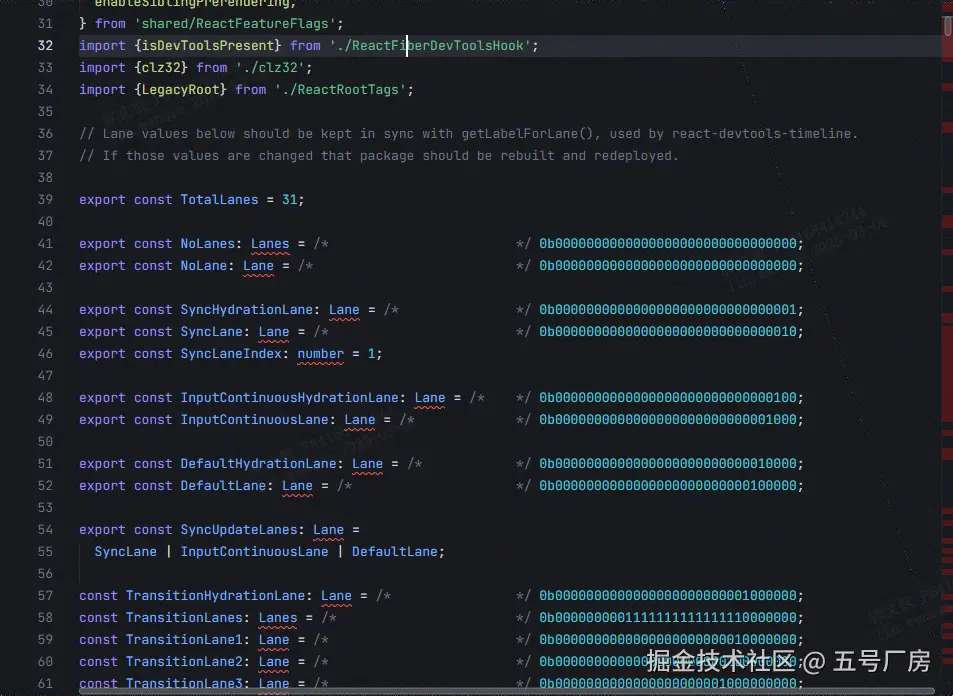Click the value 31 of TotalLanes
The image size is (953, 696).
point(289,199)
